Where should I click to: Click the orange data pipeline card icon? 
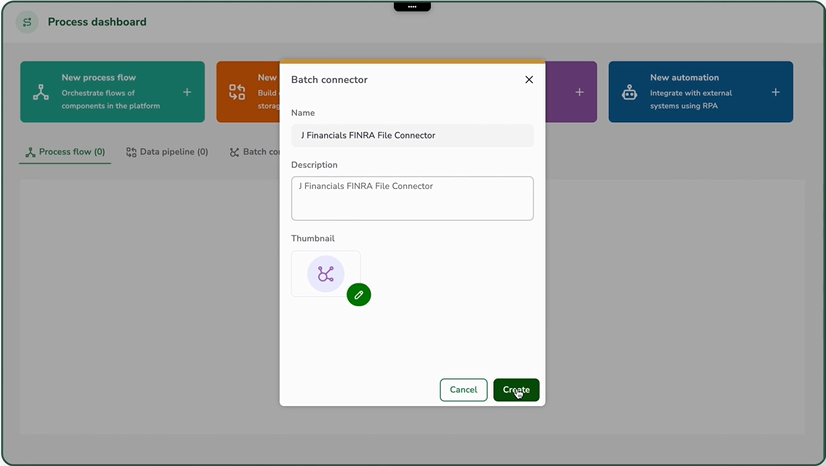237,92
